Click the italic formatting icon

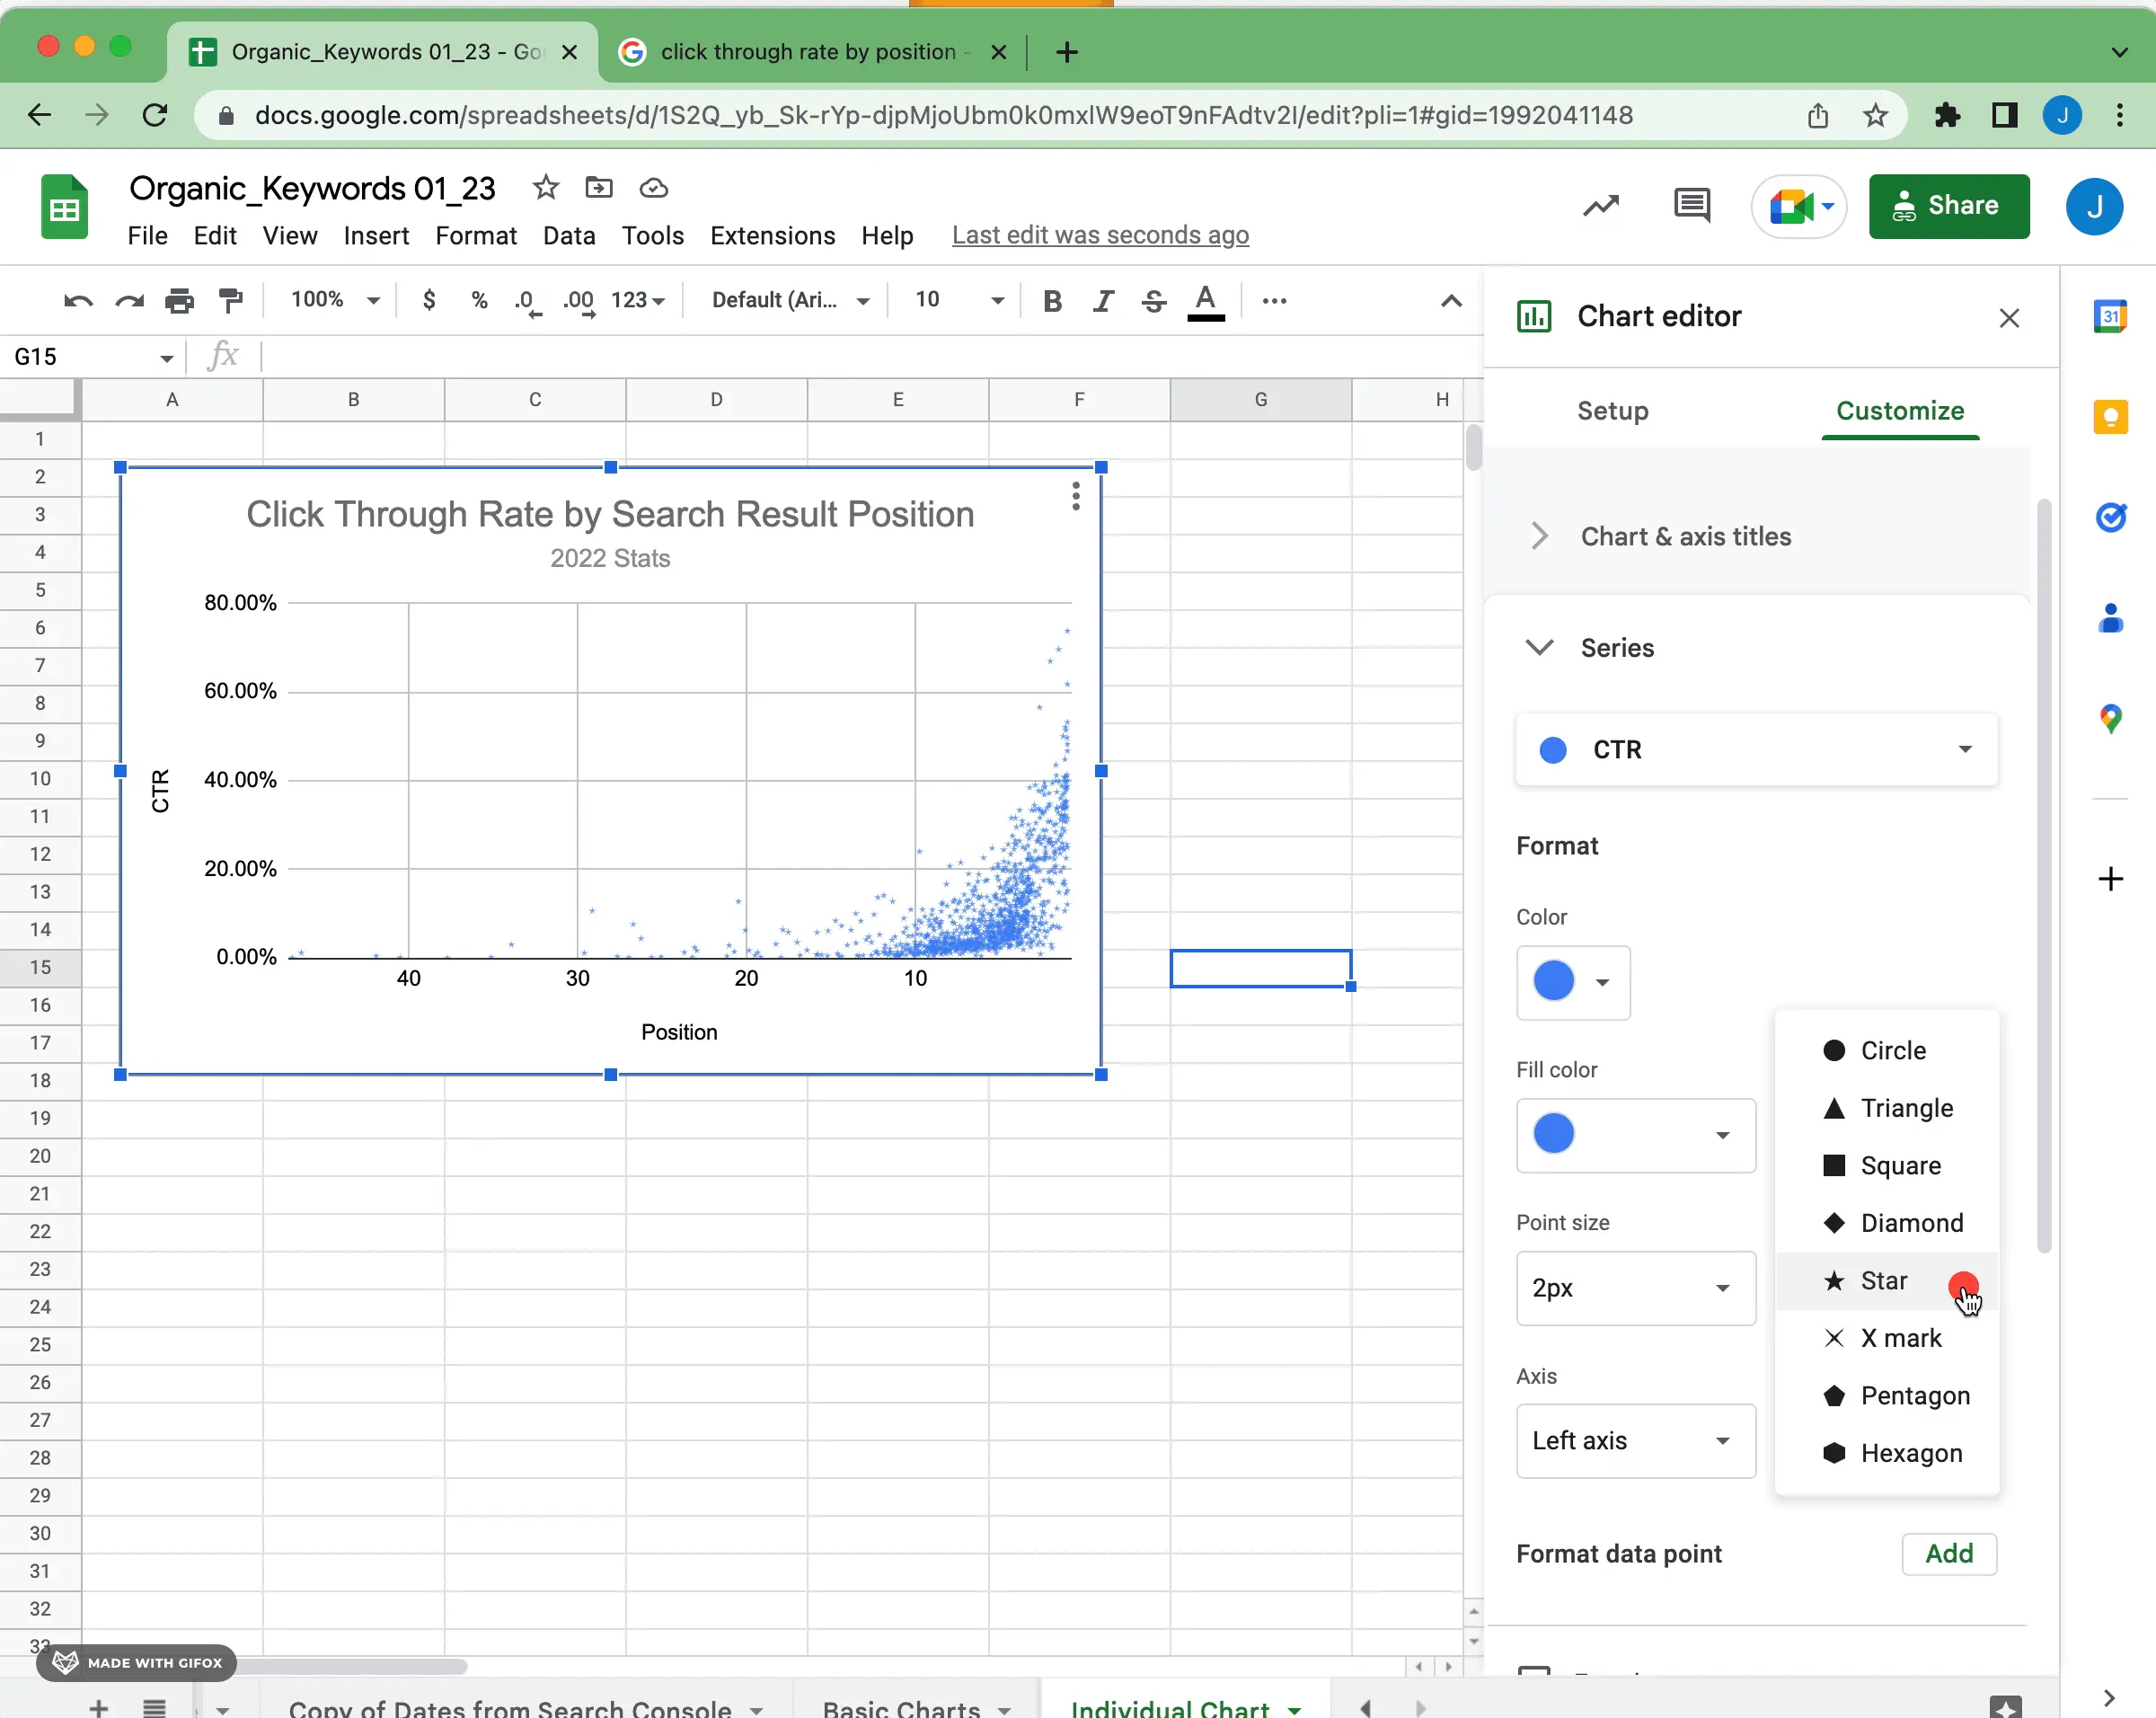1102,300
